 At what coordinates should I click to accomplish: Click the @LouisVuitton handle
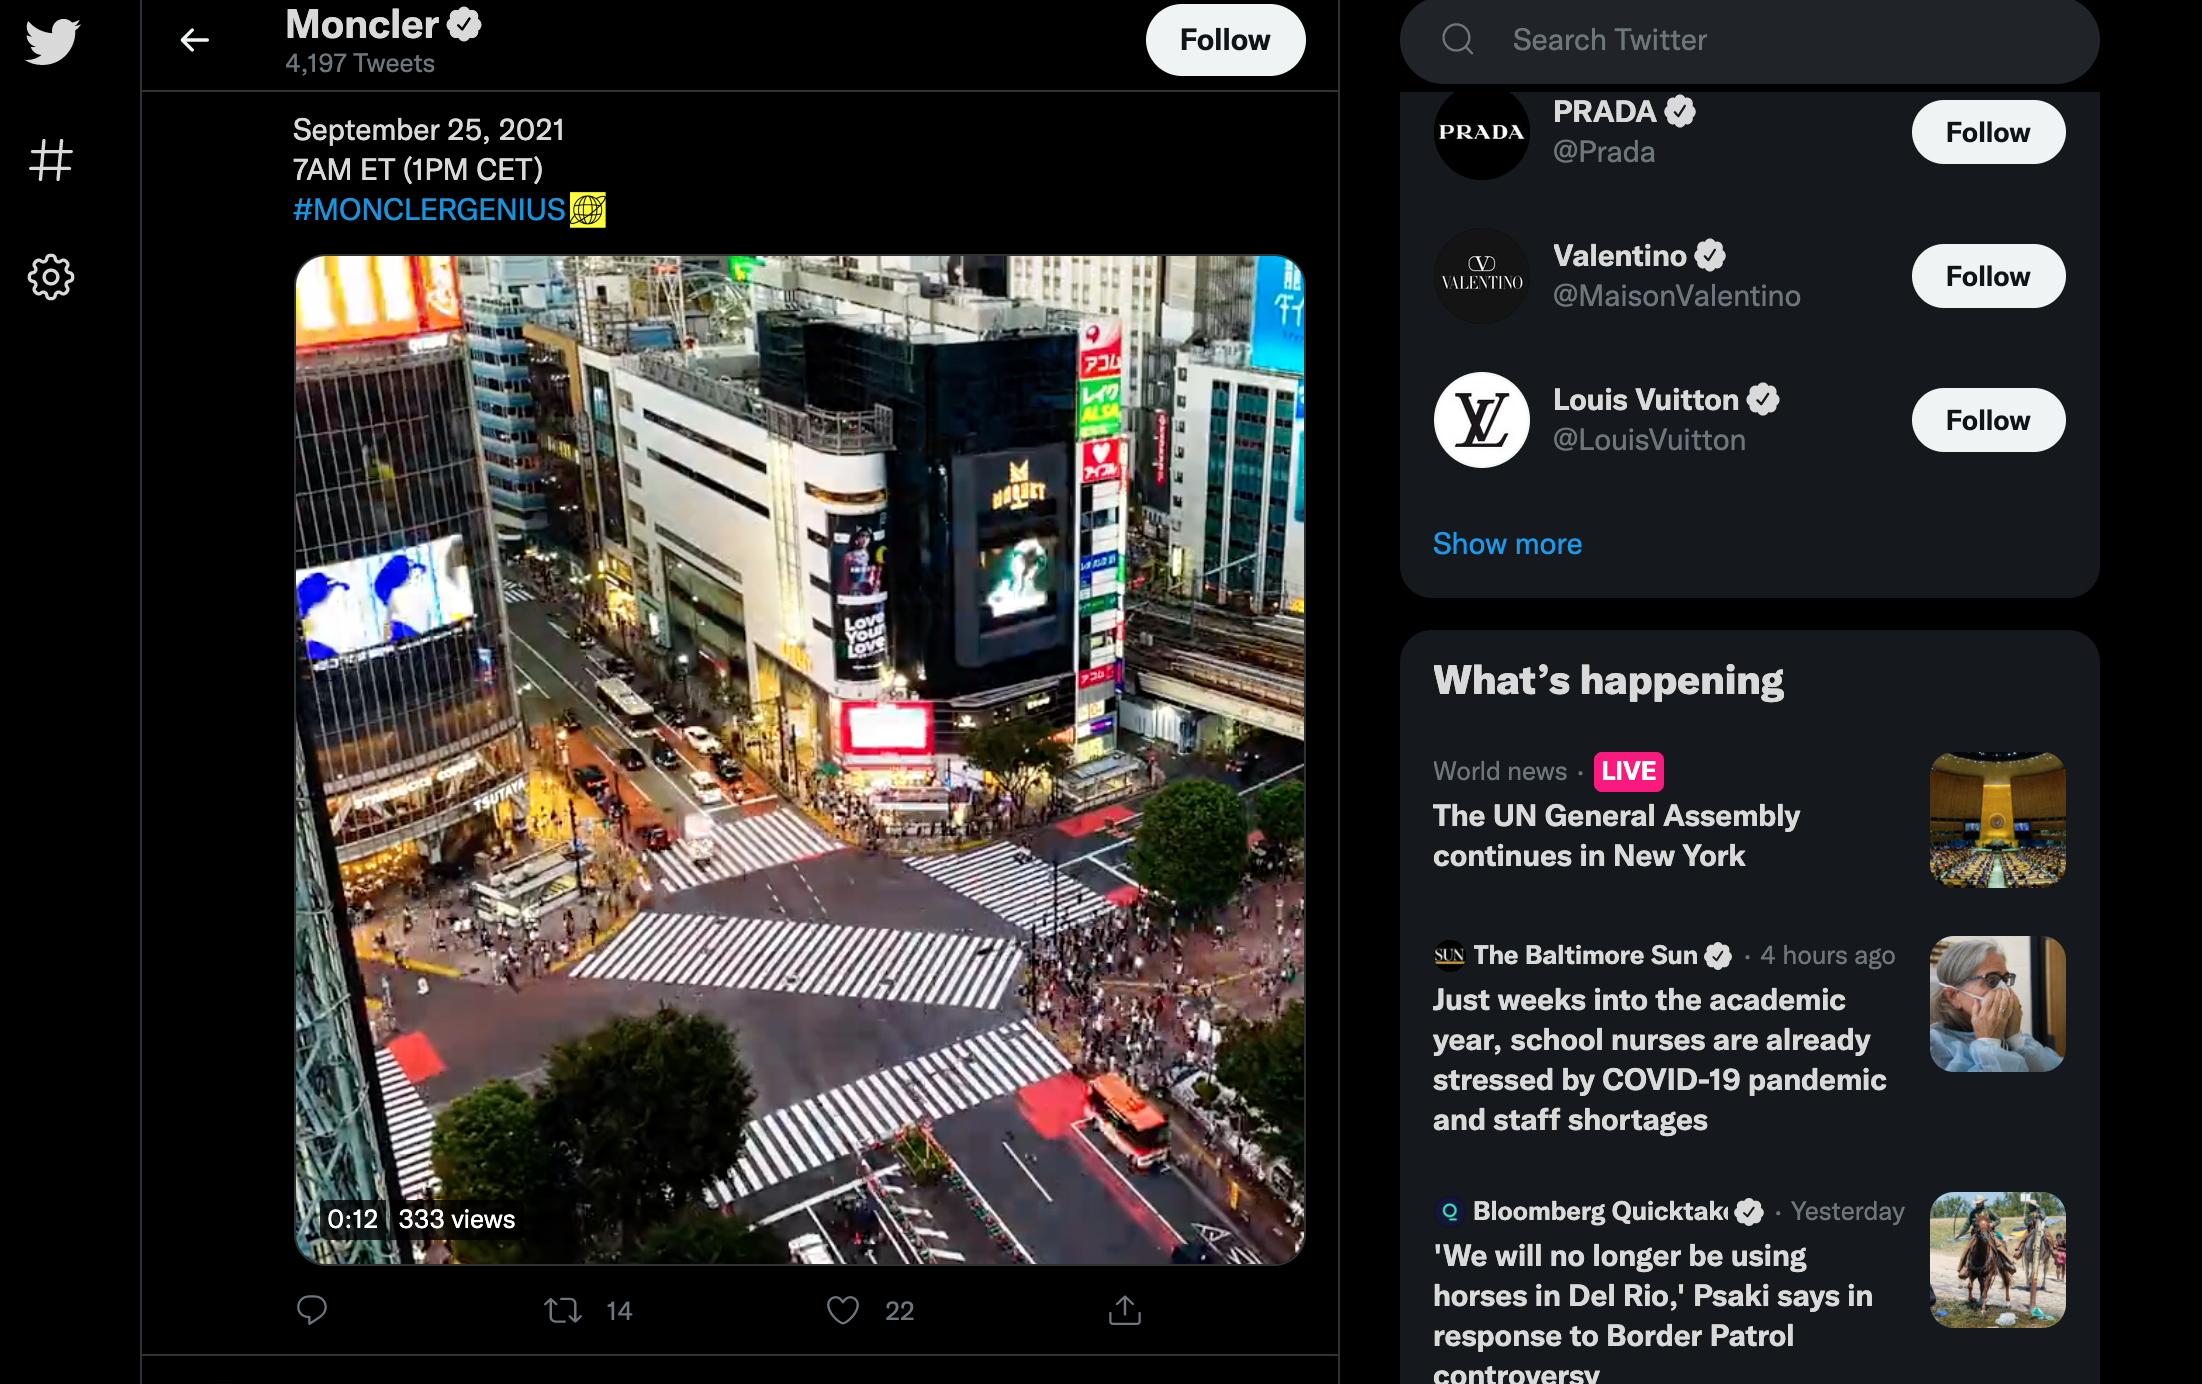pyautogui.click(x=1649, y=440)
